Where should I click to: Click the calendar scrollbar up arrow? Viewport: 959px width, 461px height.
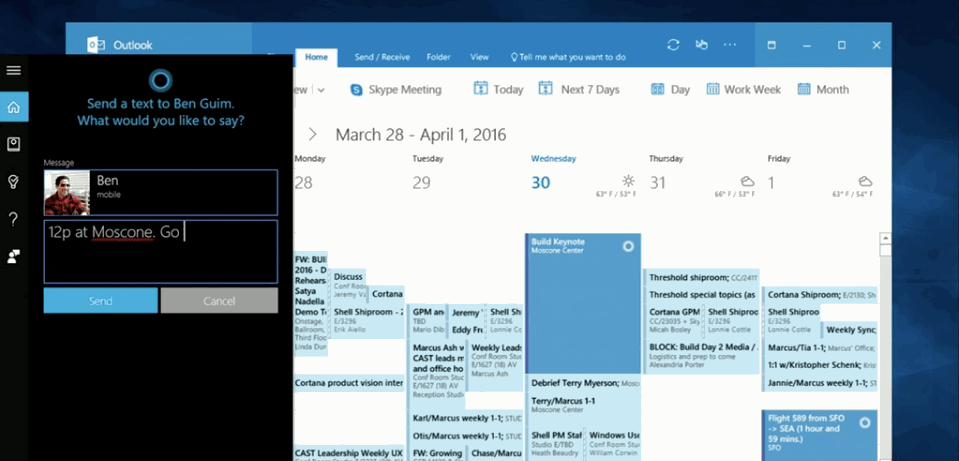[x=885, y=238]
